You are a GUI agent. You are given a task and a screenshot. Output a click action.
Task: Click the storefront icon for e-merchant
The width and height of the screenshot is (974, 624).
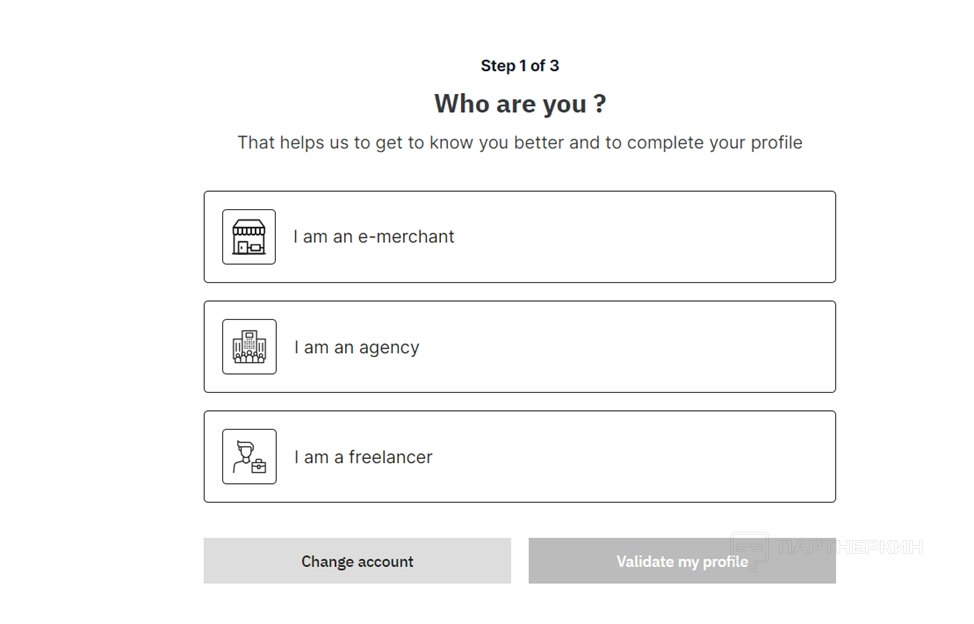click(x=249, y=237)
